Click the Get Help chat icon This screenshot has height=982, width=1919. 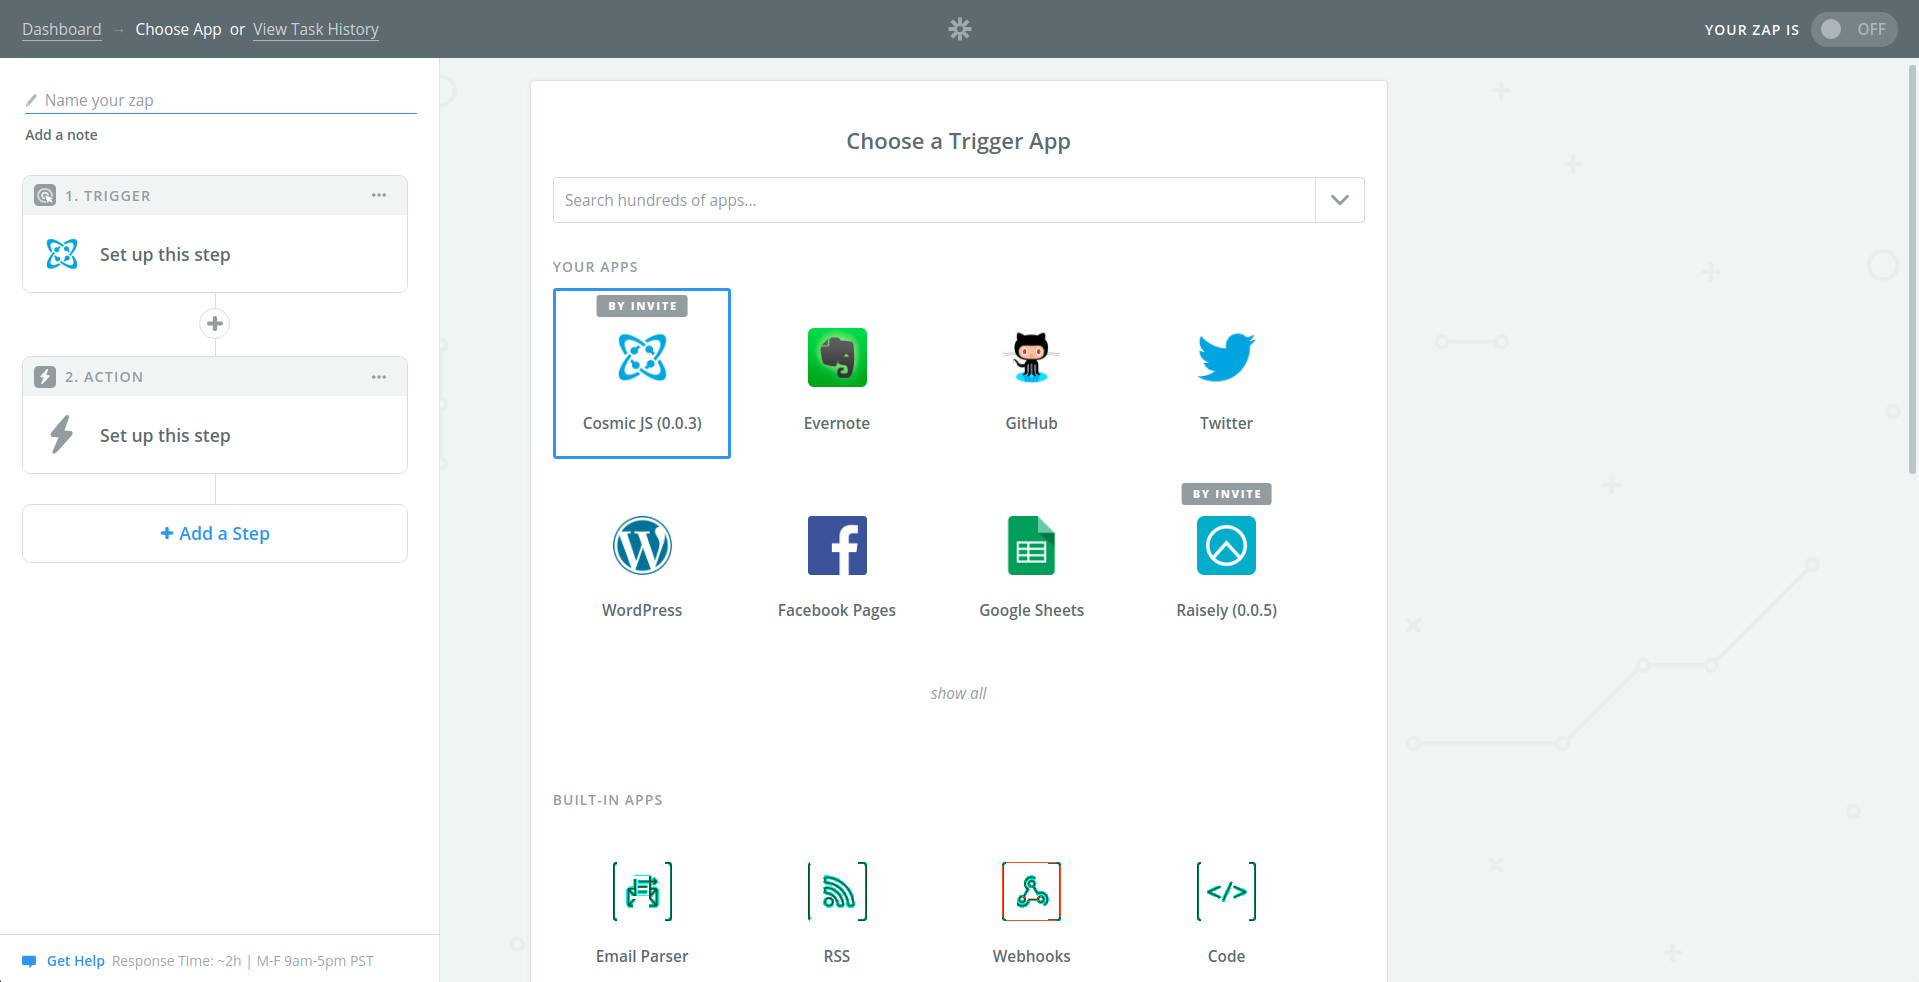click(x=29, y=961)
